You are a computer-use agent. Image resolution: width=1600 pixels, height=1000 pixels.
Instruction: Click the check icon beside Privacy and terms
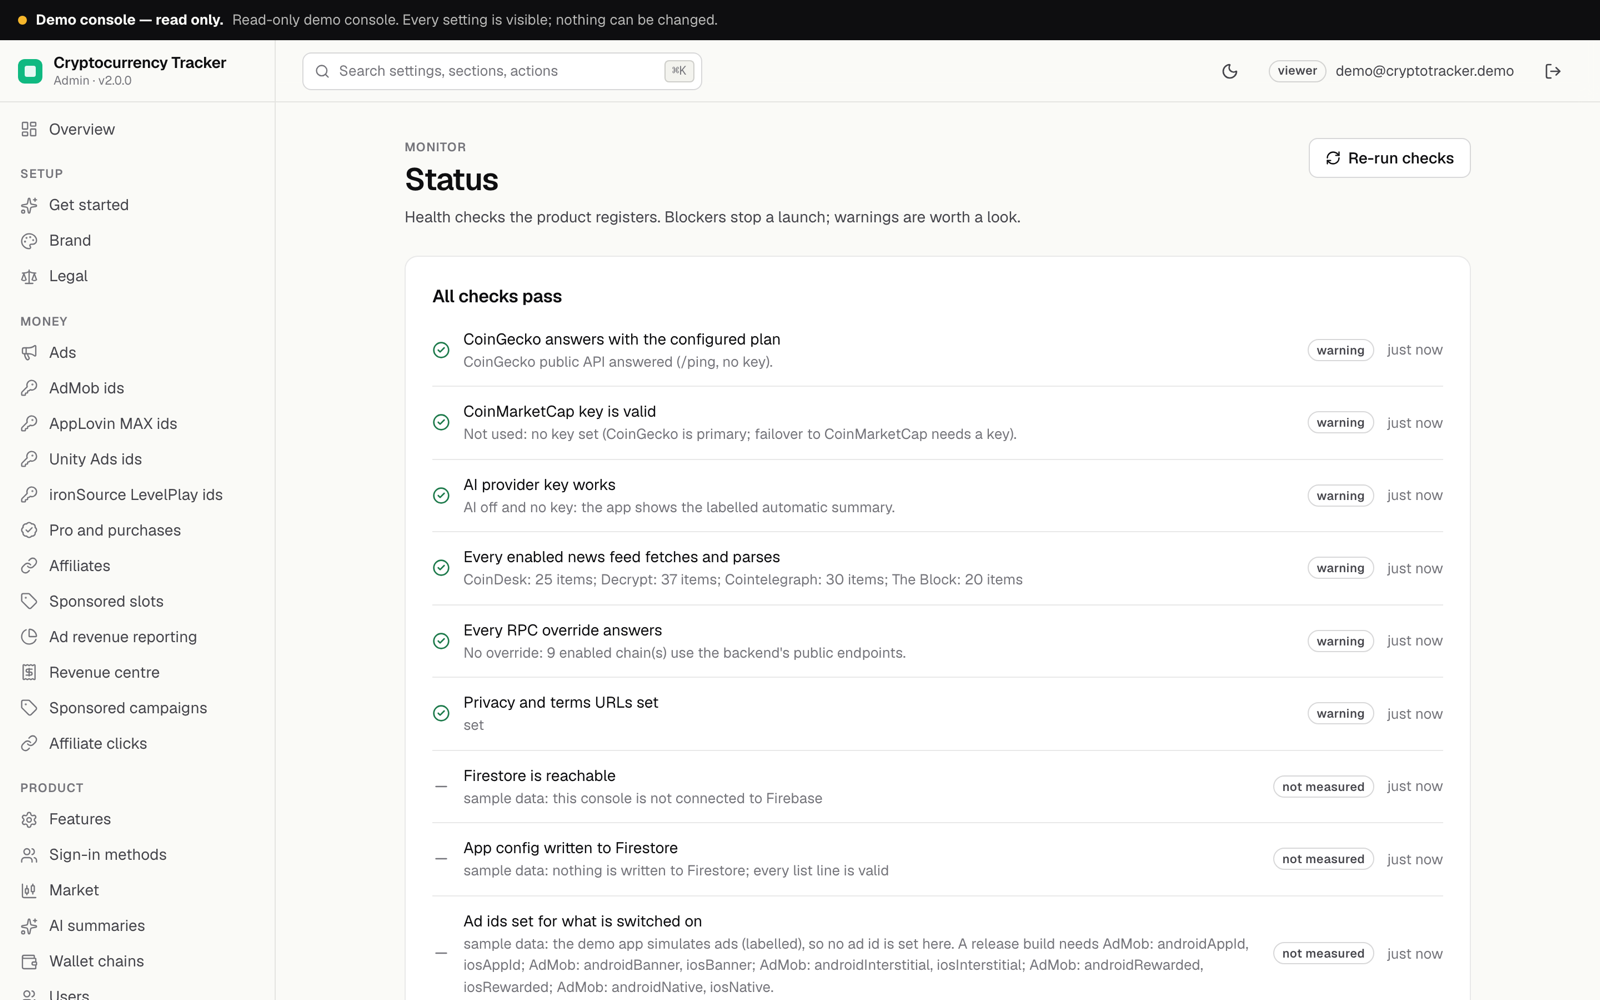[441, 713]
